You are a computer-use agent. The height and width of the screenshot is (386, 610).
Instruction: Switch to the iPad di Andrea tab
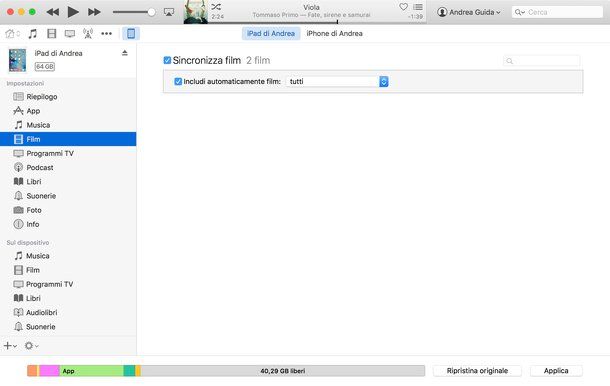271,33
